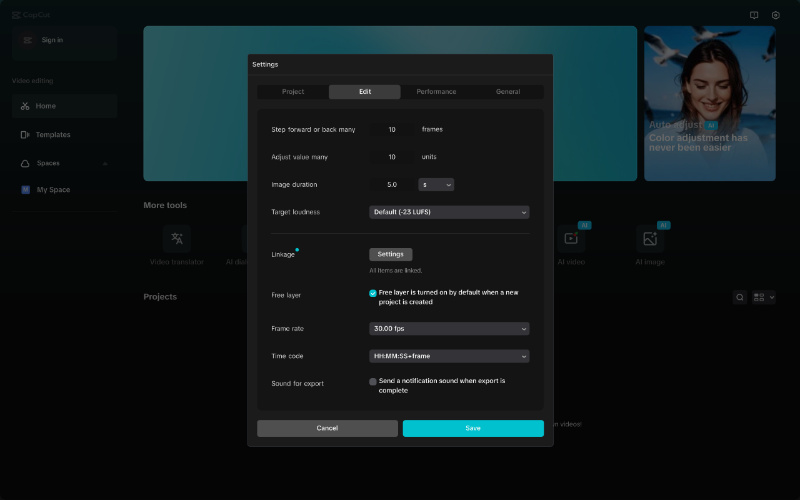Click the Templates icon in sidebar
800x500 pixels.
[25, 135]
